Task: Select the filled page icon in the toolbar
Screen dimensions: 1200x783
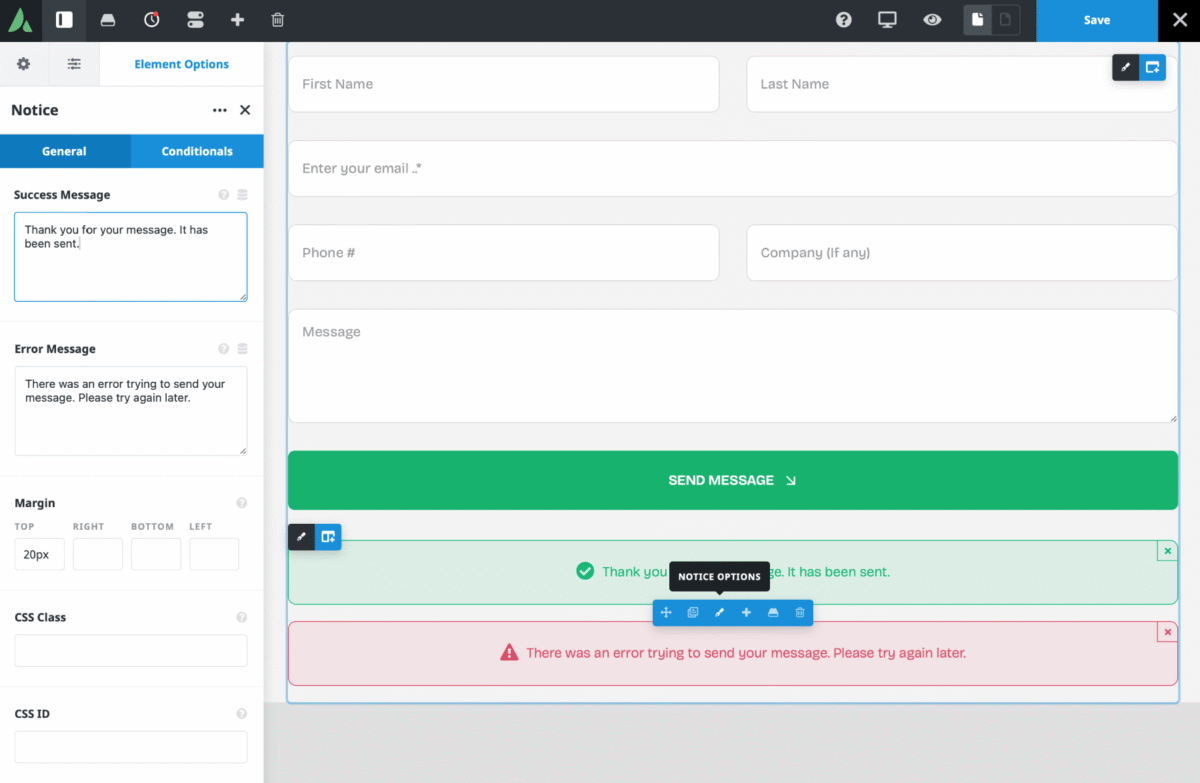Action: 978,20
